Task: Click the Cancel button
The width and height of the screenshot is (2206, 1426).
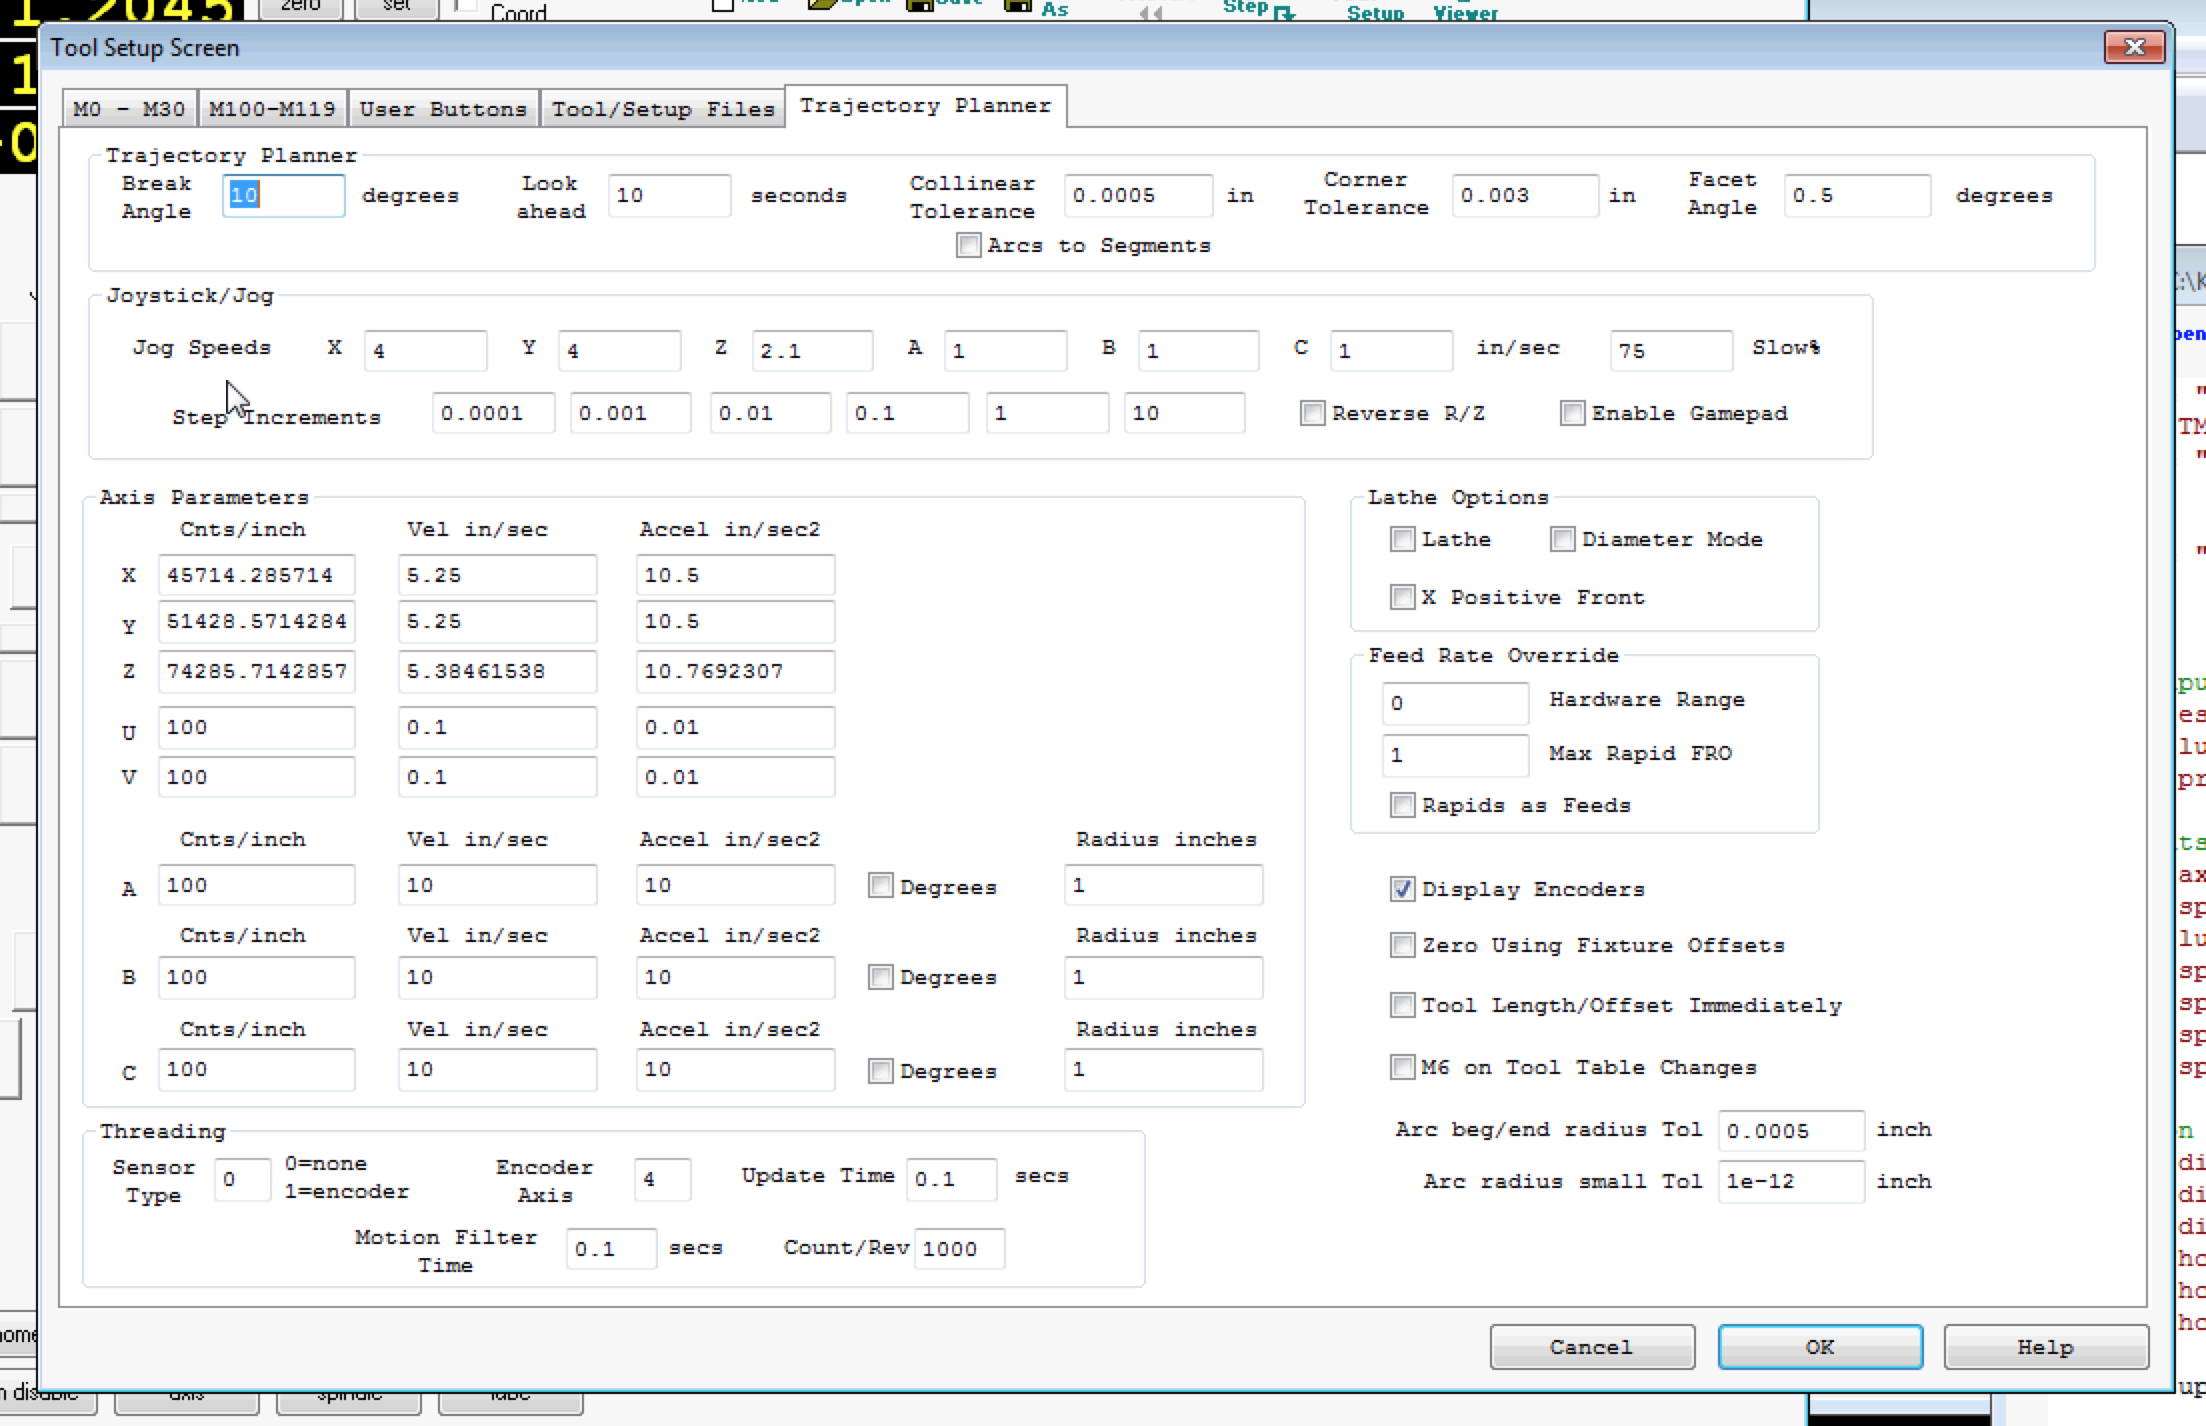Action: (1591, 1347)
